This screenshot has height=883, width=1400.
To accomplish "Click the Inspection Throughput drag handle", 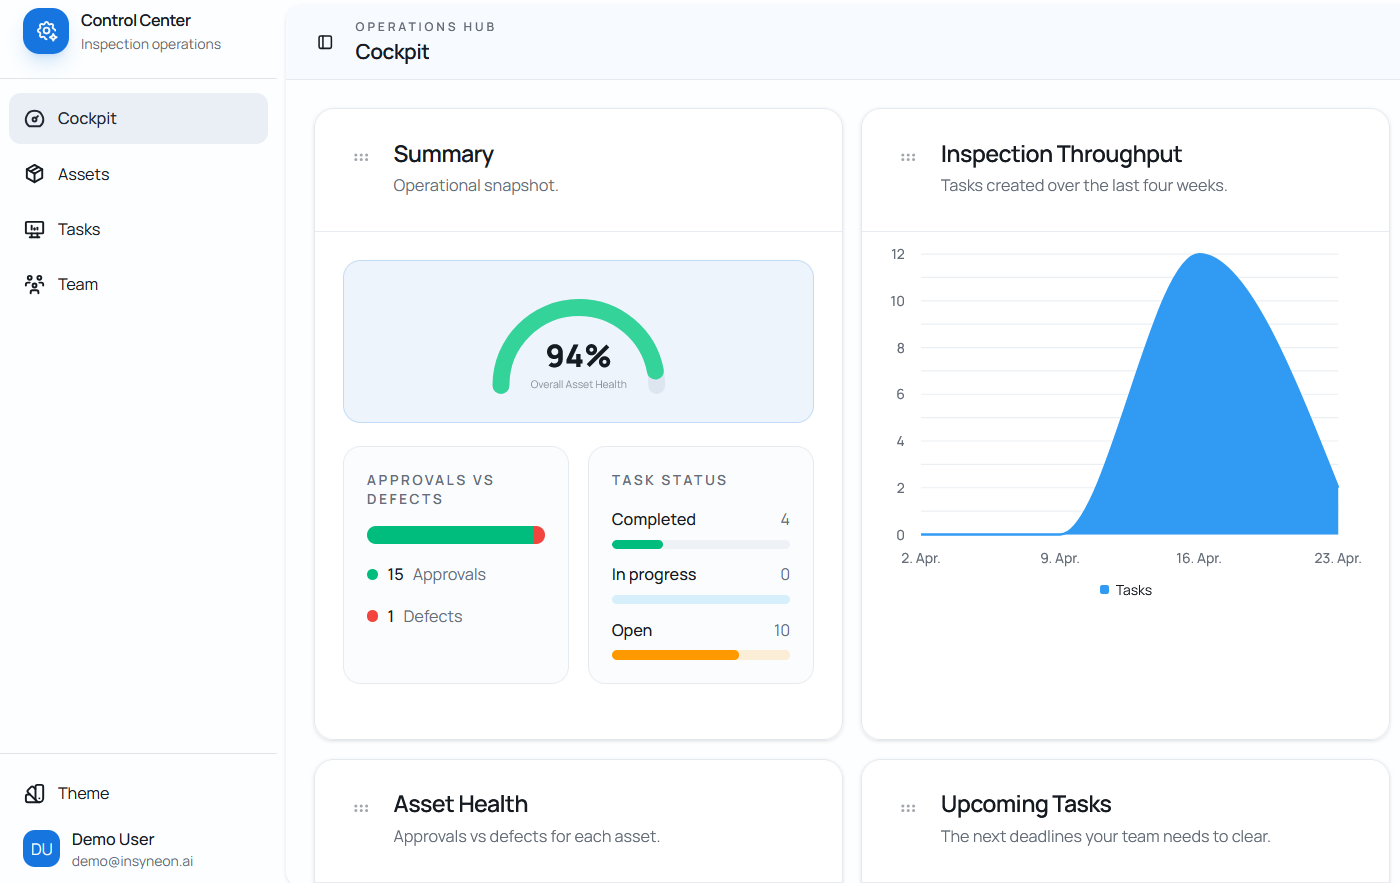I will pos(908,157).
